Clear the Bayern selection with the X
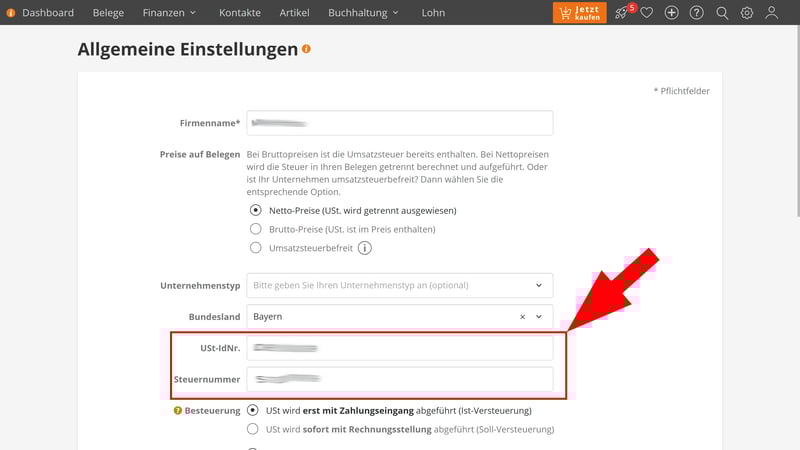 (x=522, y=316)
